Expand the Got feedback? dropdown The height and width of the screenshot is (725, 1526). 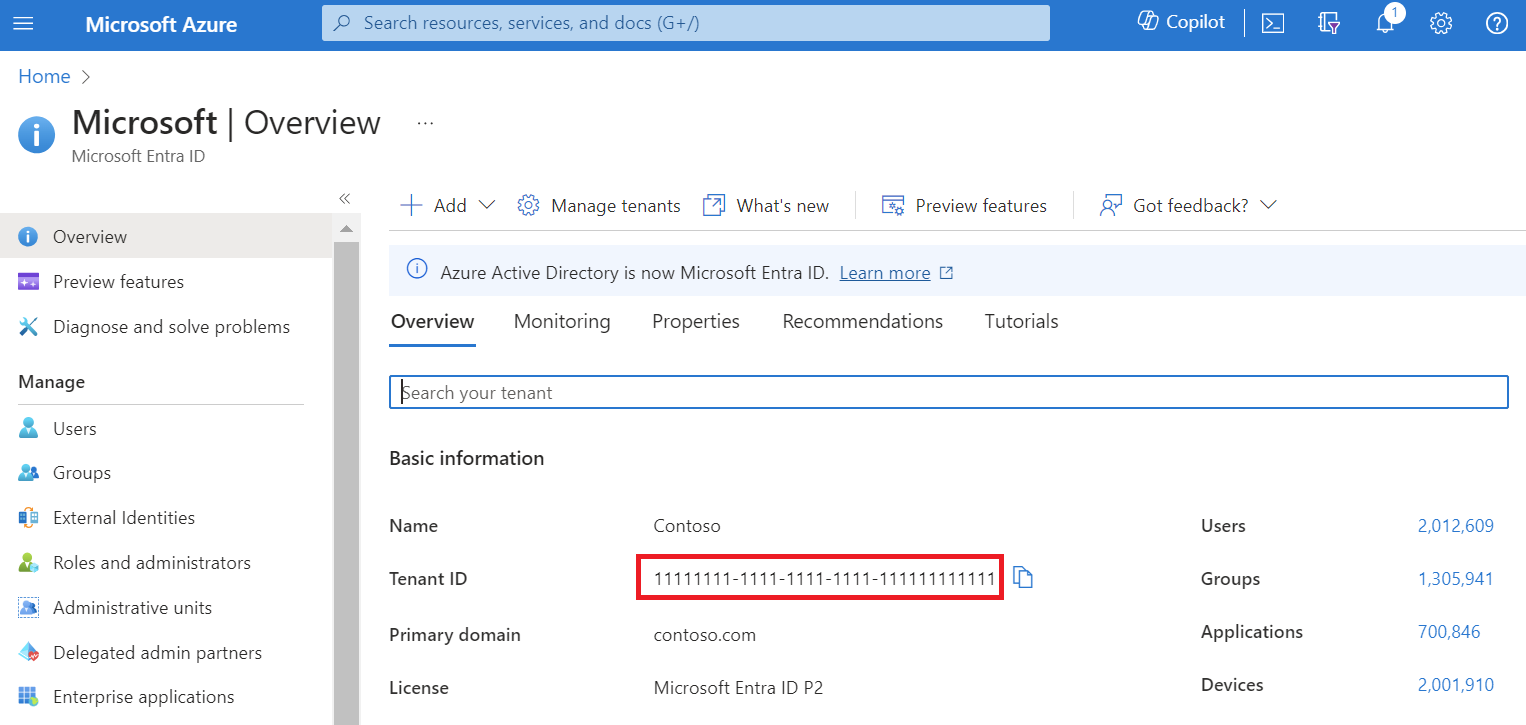(x=1188, y=205)
